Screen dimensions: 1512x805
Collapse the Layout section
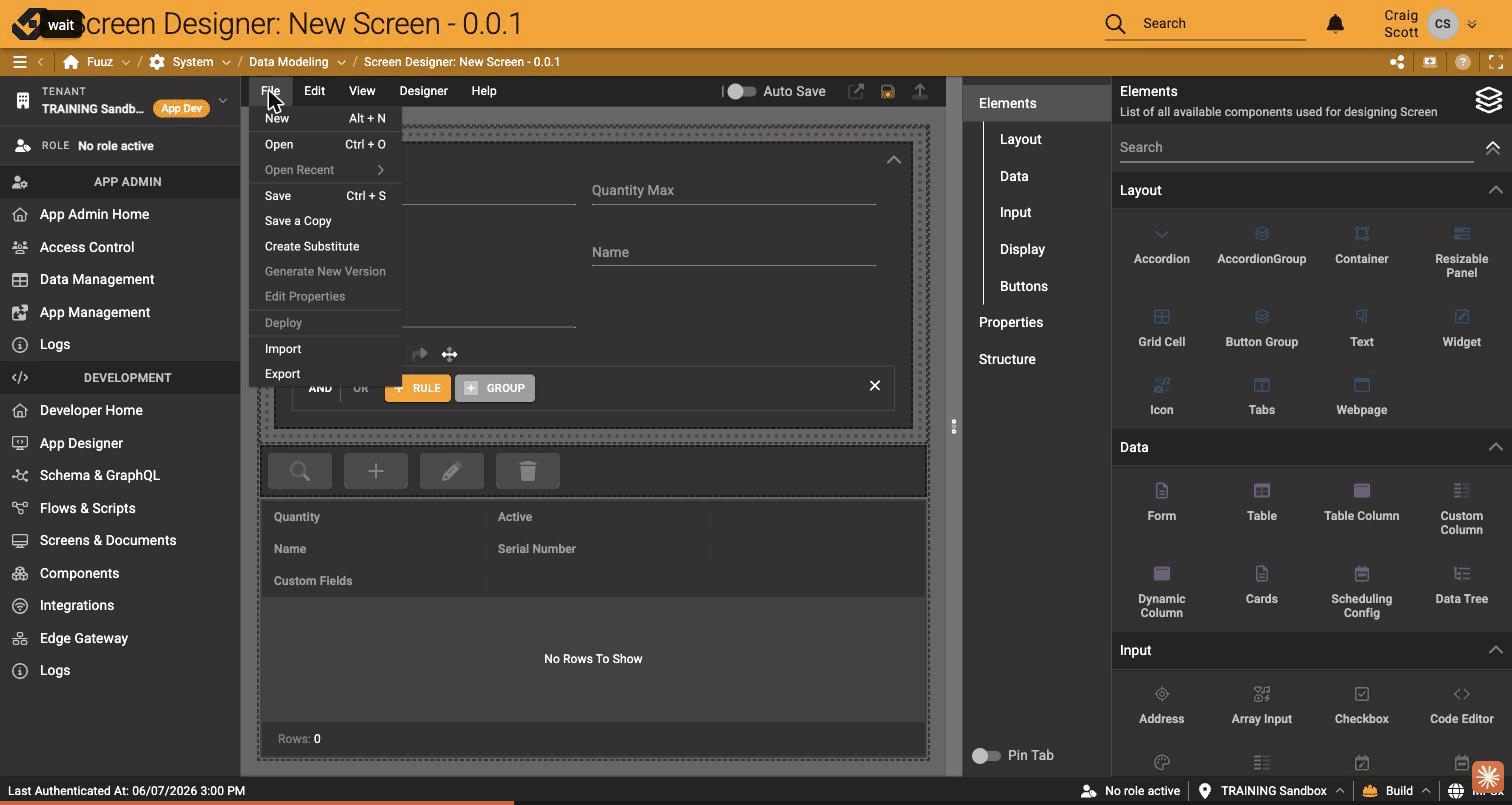coord(1495,190)
